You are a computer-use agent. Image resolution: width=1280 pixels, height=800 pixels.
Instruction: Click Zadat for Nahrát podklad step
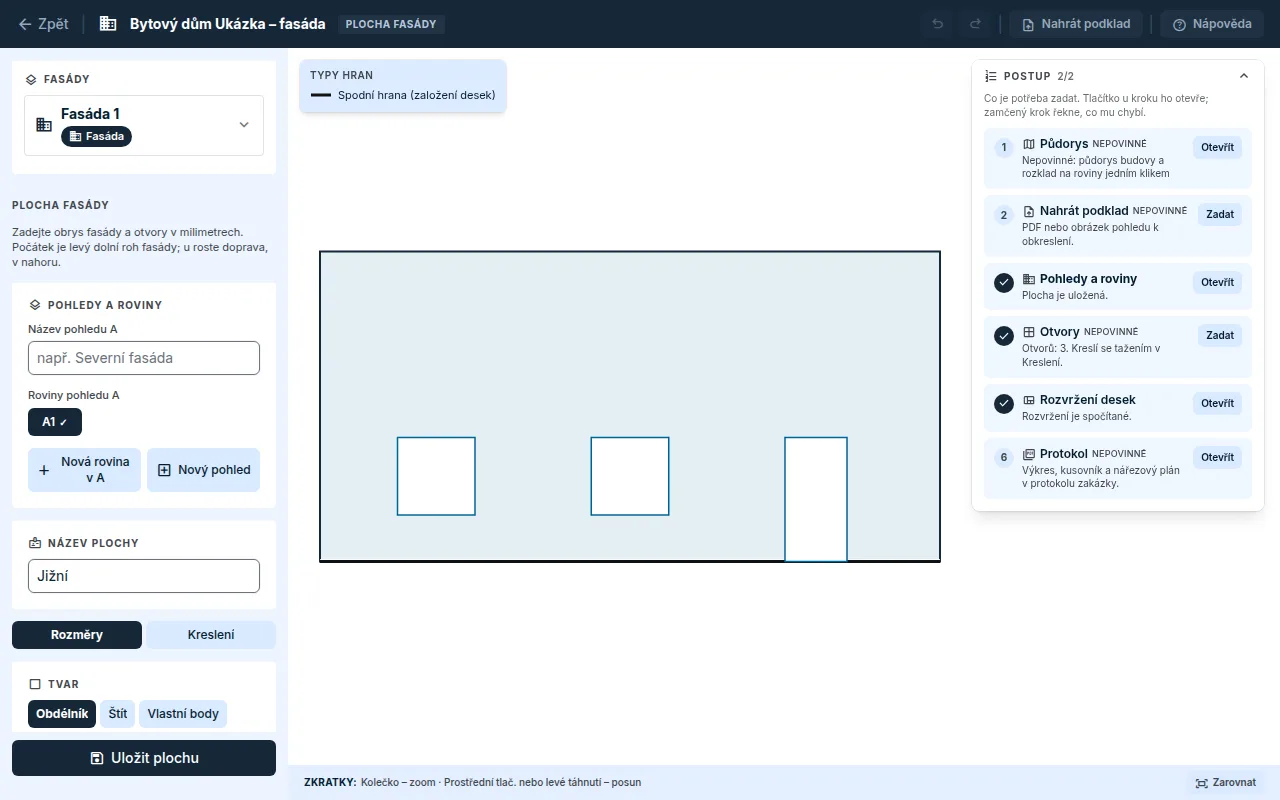pyautogui.click(x=1220, y=214)
